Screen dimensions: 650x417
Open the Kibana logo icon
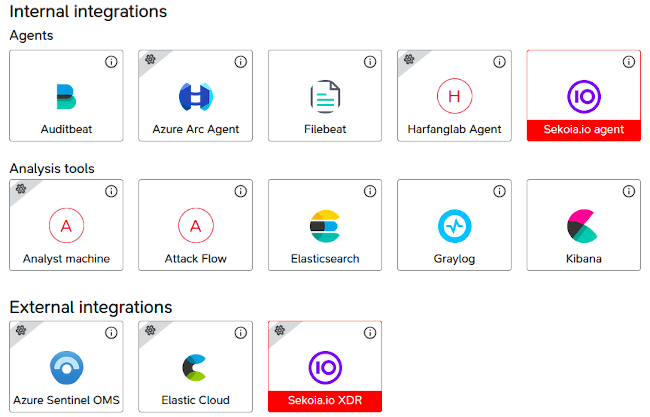pyautogui.click(x=583, y=226)
